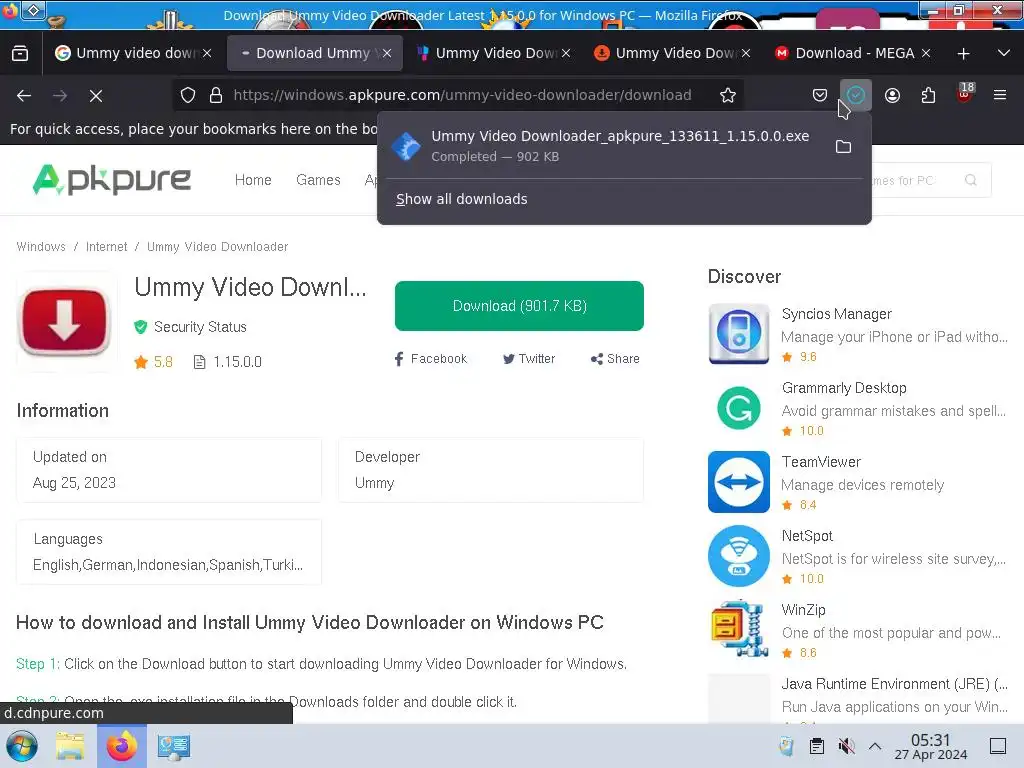Image resolution: width=1024 pixels, height=768 pixels.
Task: Open the WinZip app icon
Action: click(x=739, y=629)
